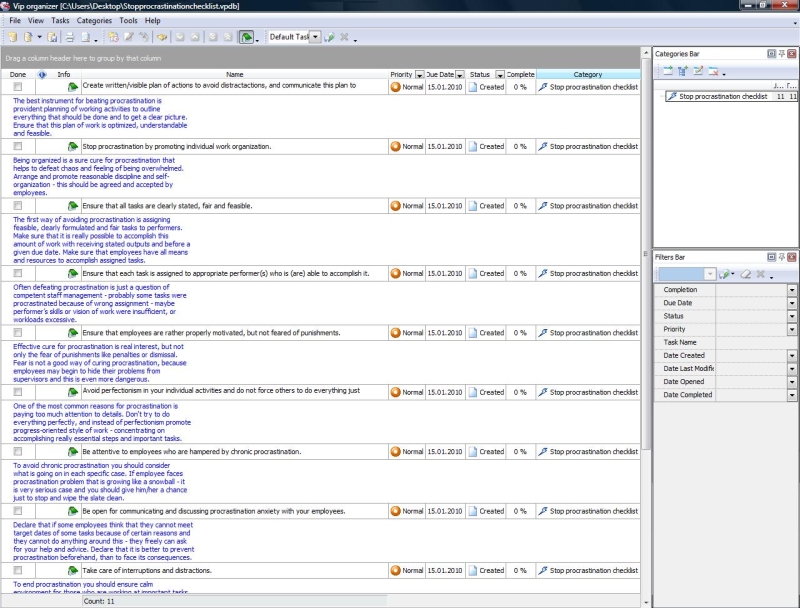This screenshot has width=800, height=608.
Task: Open the Default Task view dropdown
Action: 315,37
